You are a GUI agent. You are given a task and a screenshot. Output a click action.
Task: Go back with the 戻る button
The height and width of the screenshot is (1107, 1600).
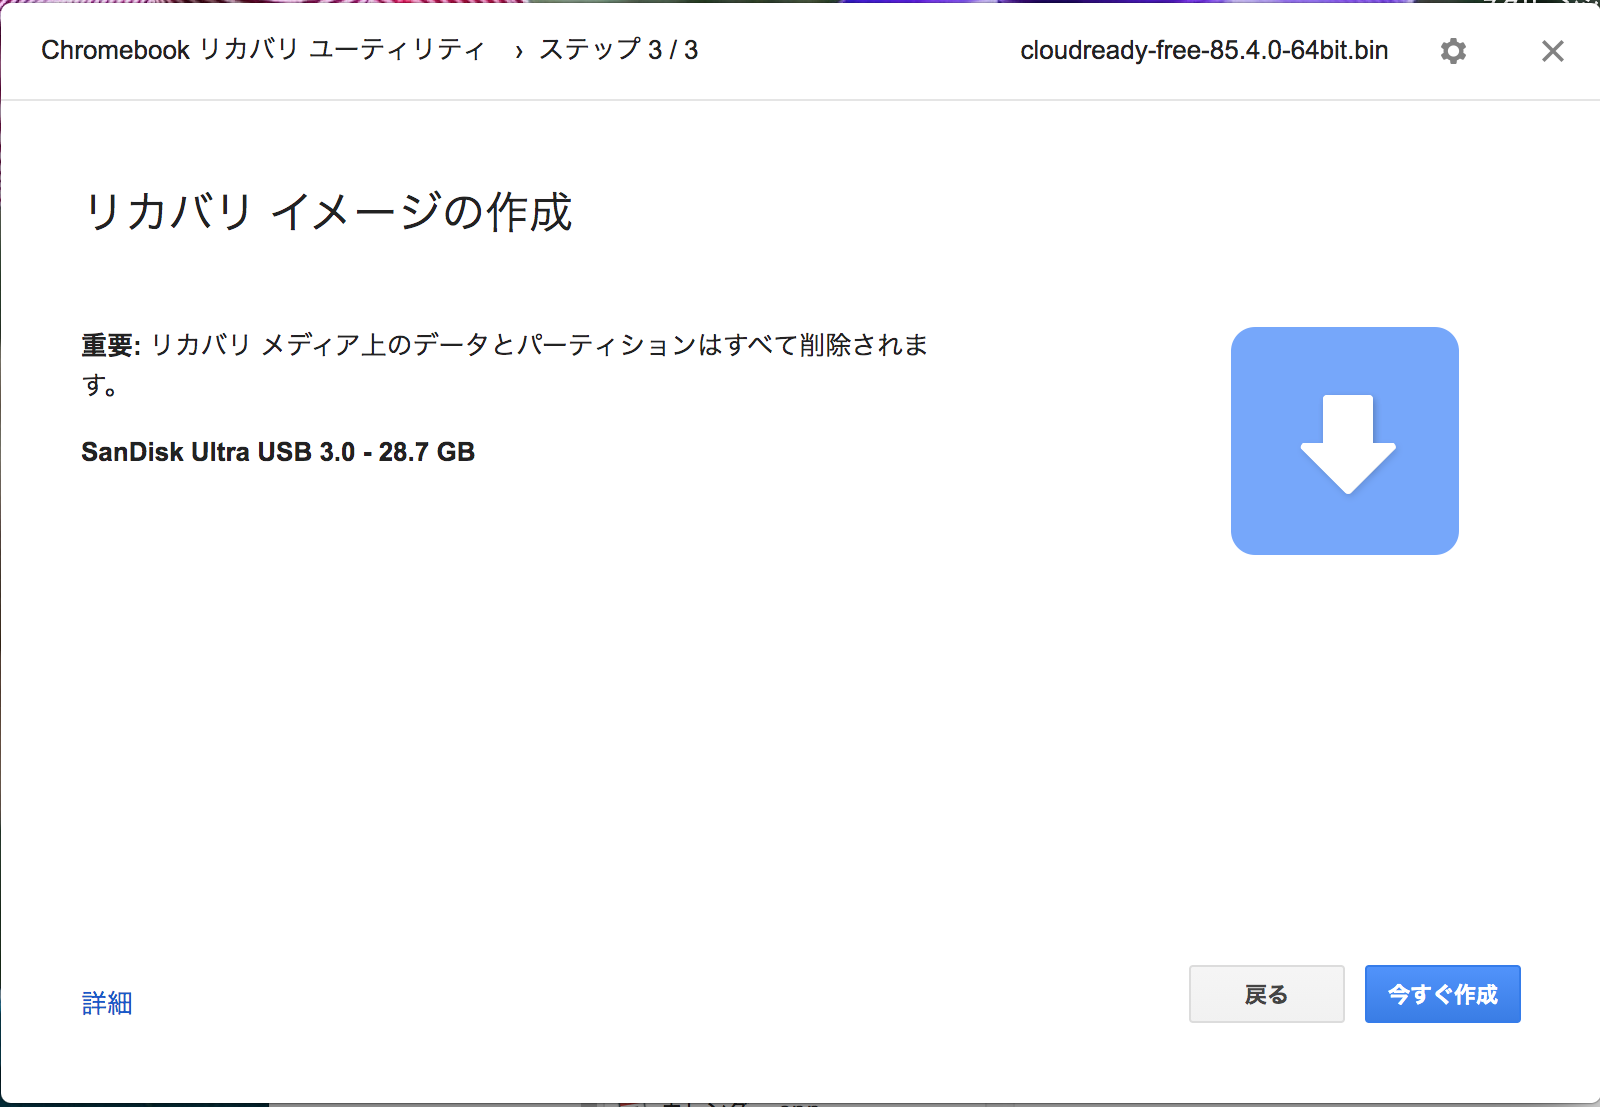tap(1266, 994)
